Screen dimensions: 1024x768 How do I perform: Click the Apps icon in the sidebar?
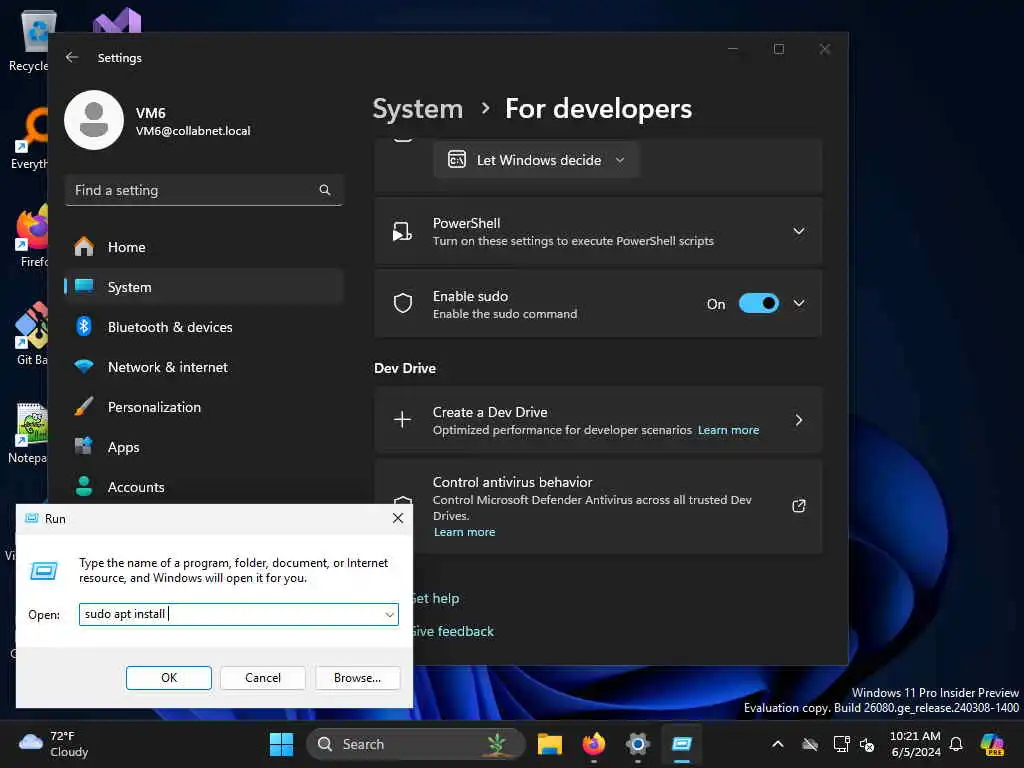tap(84, 446)
